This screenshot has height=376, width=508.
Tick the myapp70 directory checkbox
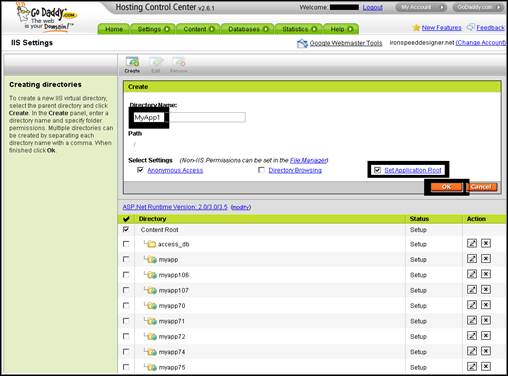(x=126, y=305)
